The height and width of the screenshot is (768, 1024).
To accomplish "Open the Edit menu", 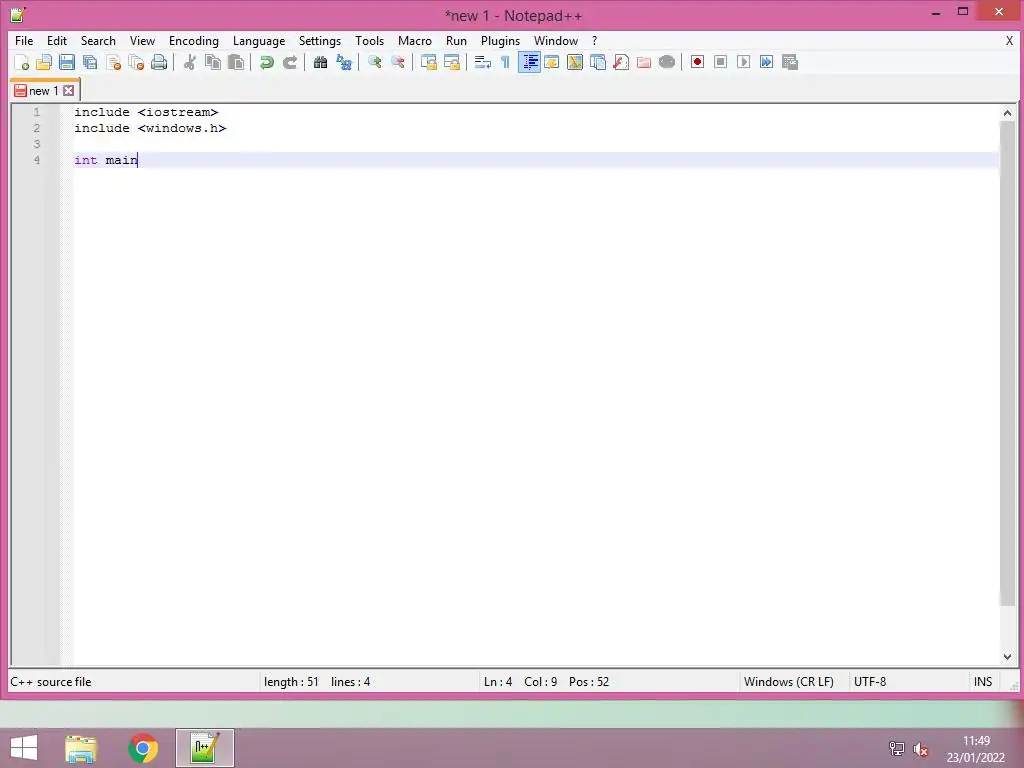I will pos(57,40).
